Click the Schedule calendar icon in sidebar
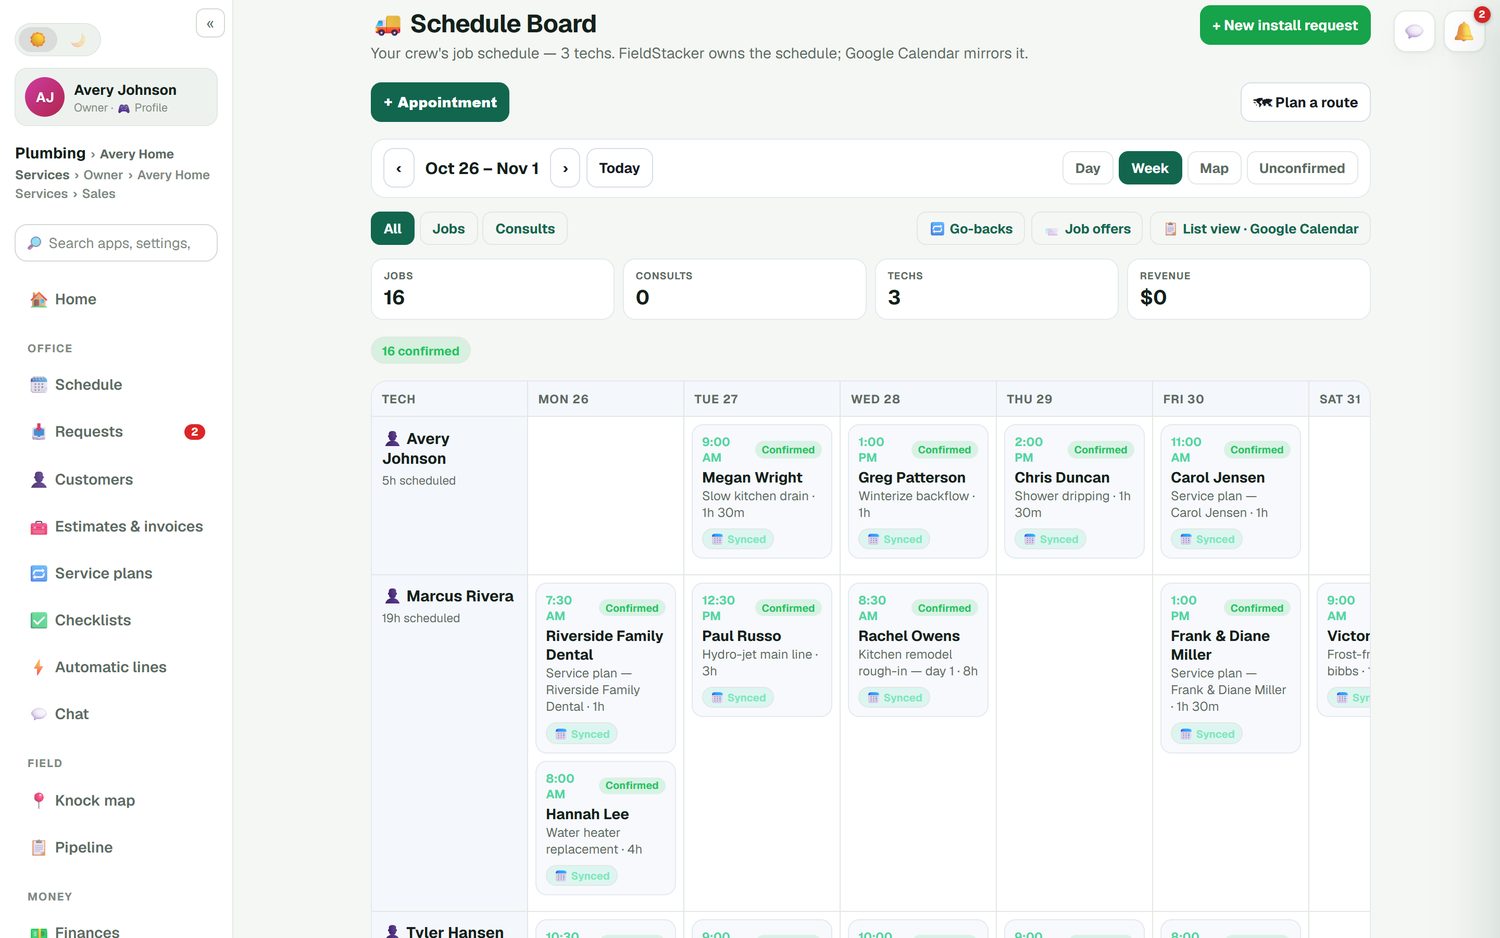 38,385
